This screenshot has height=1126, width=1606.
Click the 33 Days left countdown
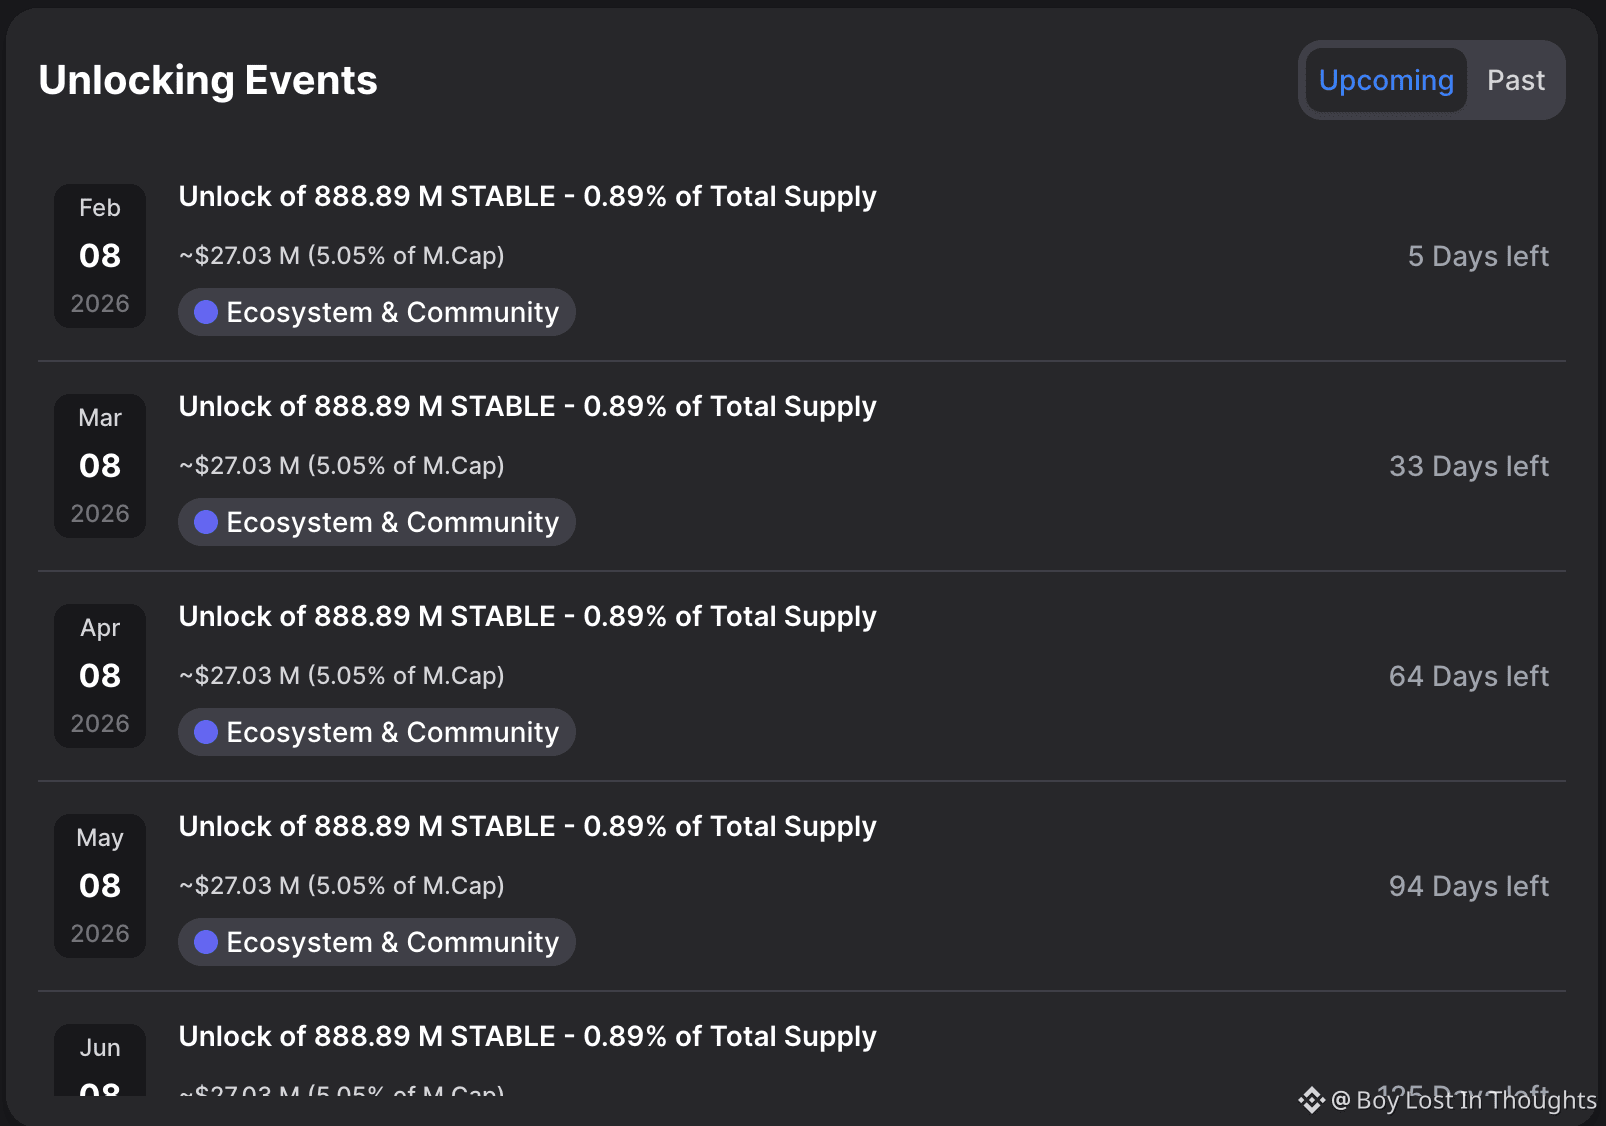1468,466
